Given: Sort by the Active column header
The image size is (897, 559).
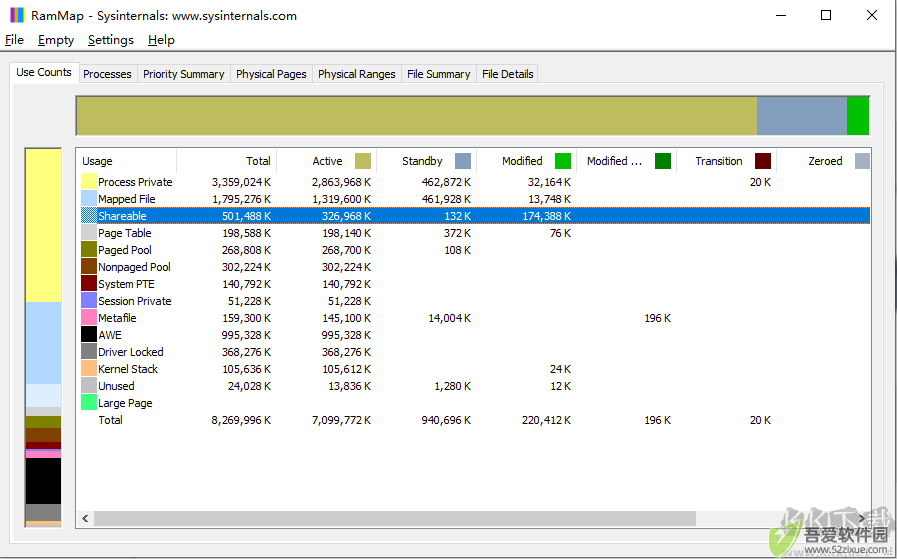Looking at the screenshot, I should (327, 161).
